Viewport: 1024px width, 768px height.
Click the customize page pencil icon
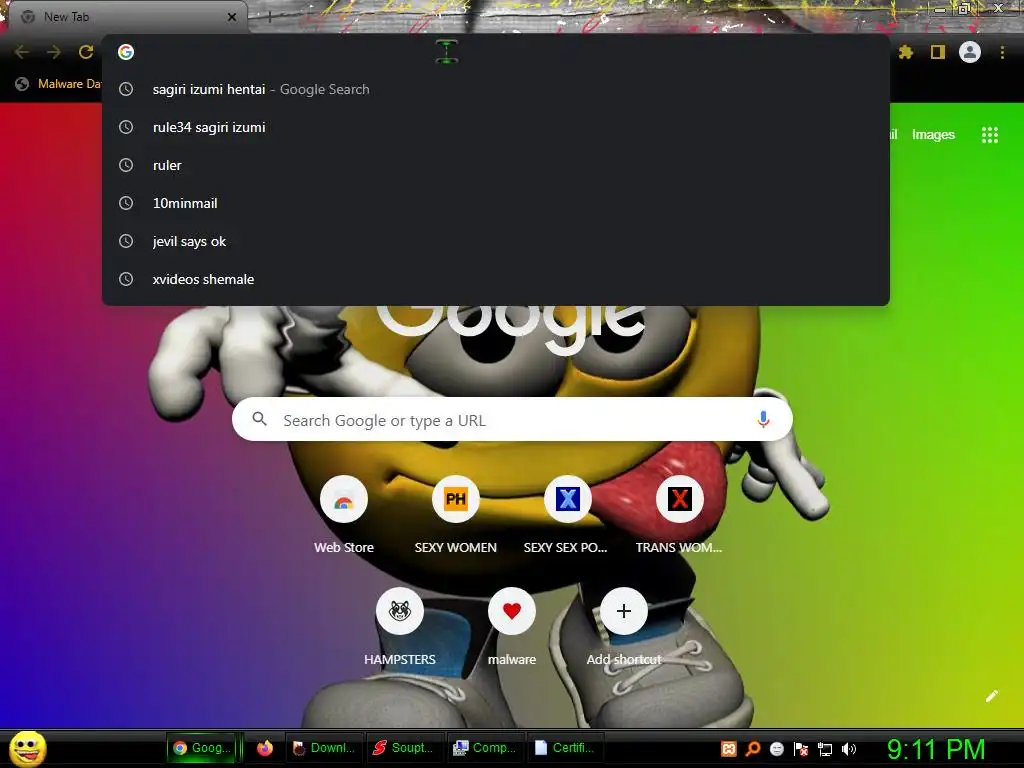(991, 696)
